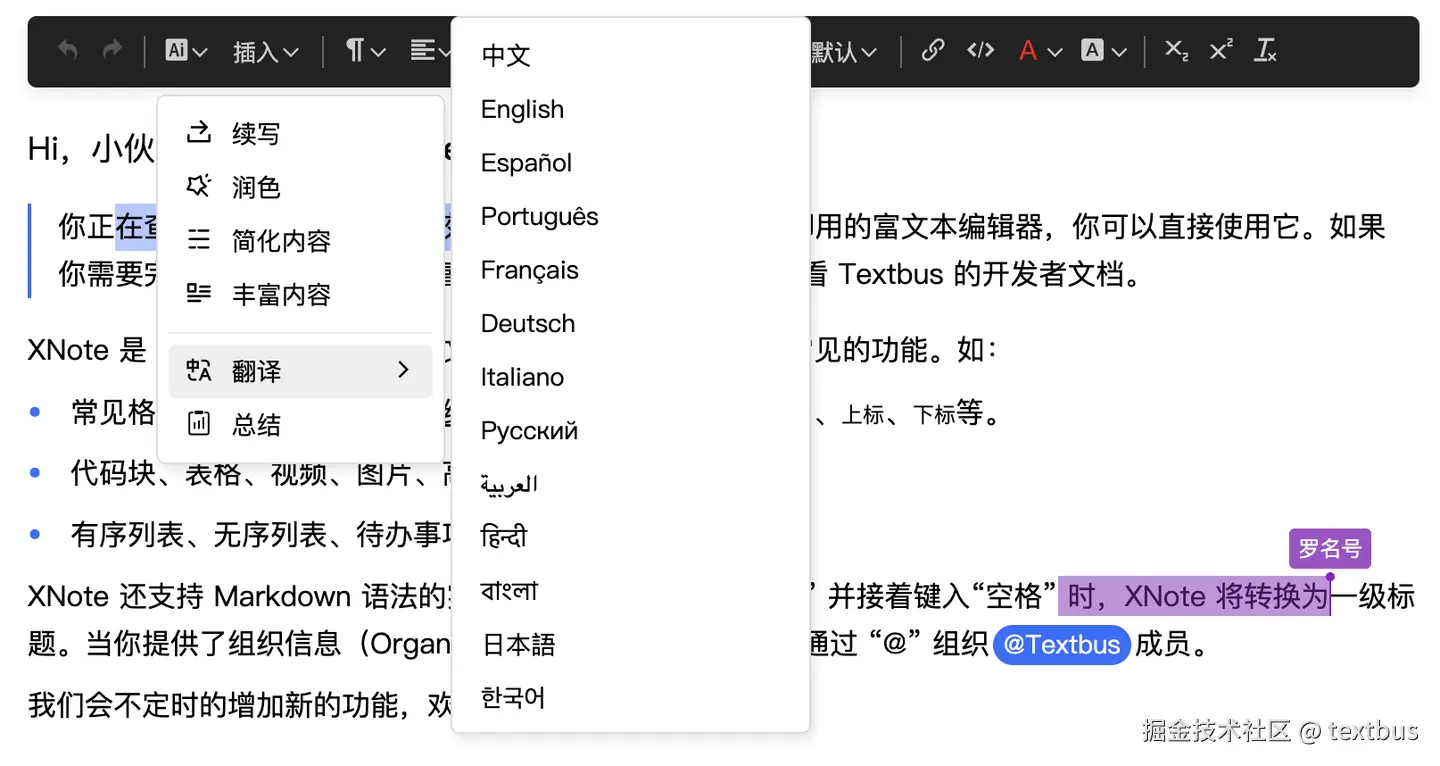Click the 润色 polish sparkle icon
Image resolution: width=1440 pixels, height=766 pixels.
[199, 186]
